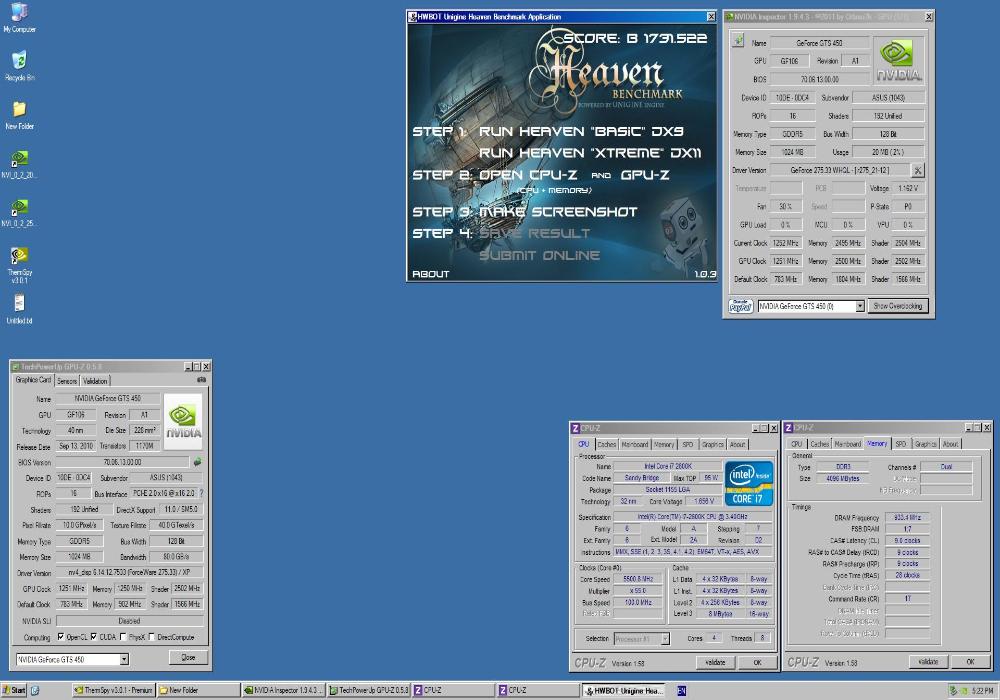
Task: Click the Close button in GPU-Z
Action: point(188,657)
